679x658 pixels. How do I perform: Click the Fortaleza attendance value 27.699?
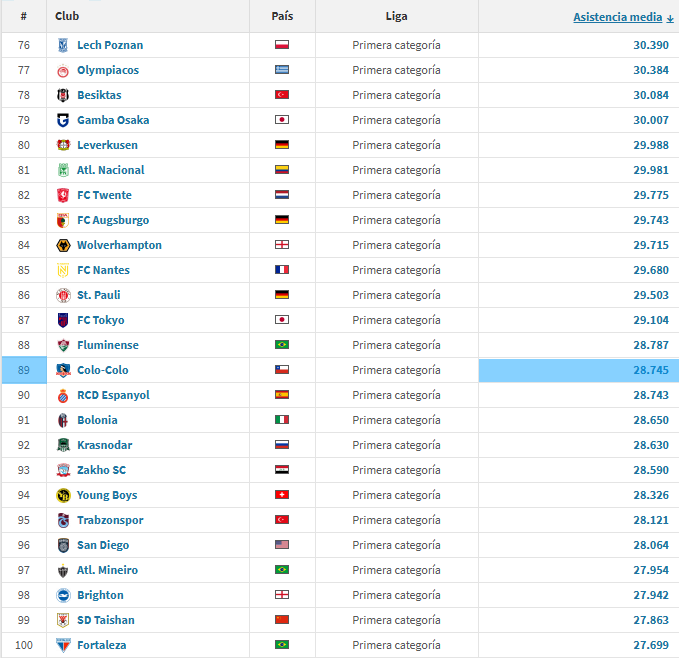point(651,645)
